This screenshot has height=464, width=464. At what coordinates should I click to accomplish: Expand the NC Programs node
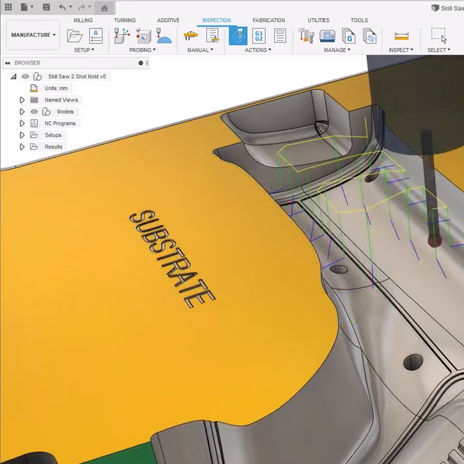(22, 123)
